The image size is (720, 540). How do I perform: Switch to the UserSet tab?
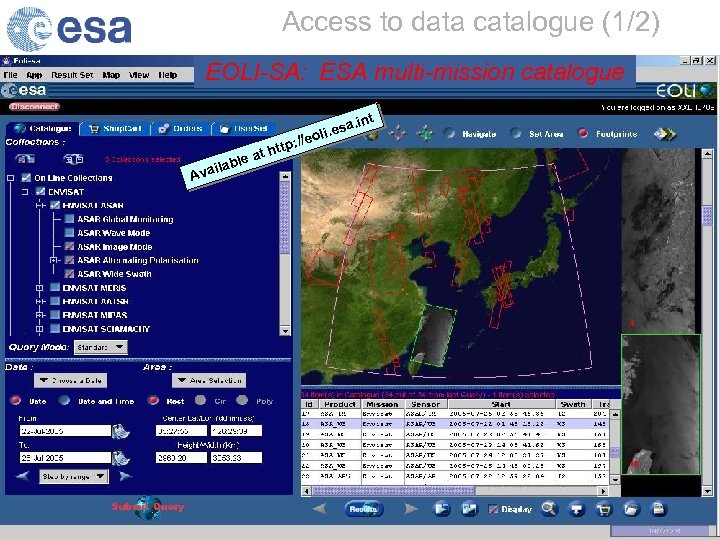coord(244,129)
